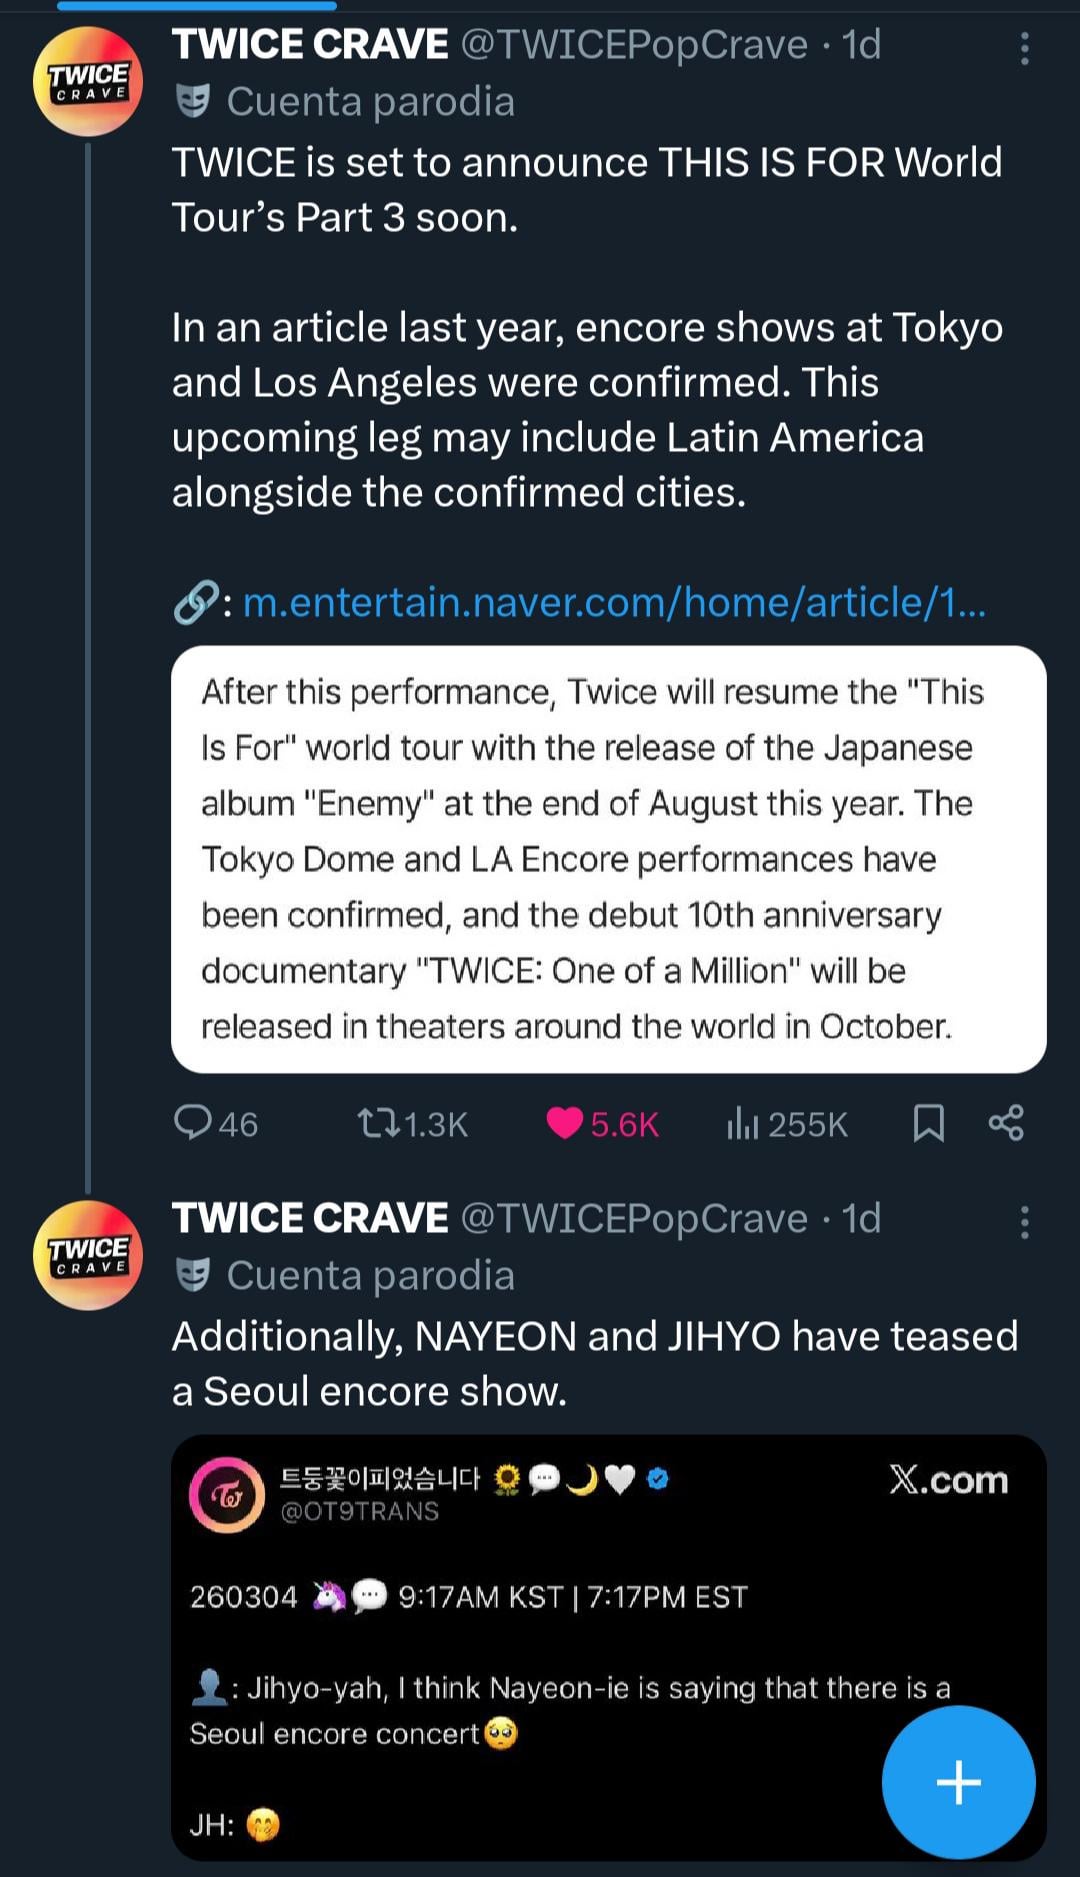The image size is (1080, 1877).
Task: Open three-dot menu on second tweet
Action: coord(1025,1222)
